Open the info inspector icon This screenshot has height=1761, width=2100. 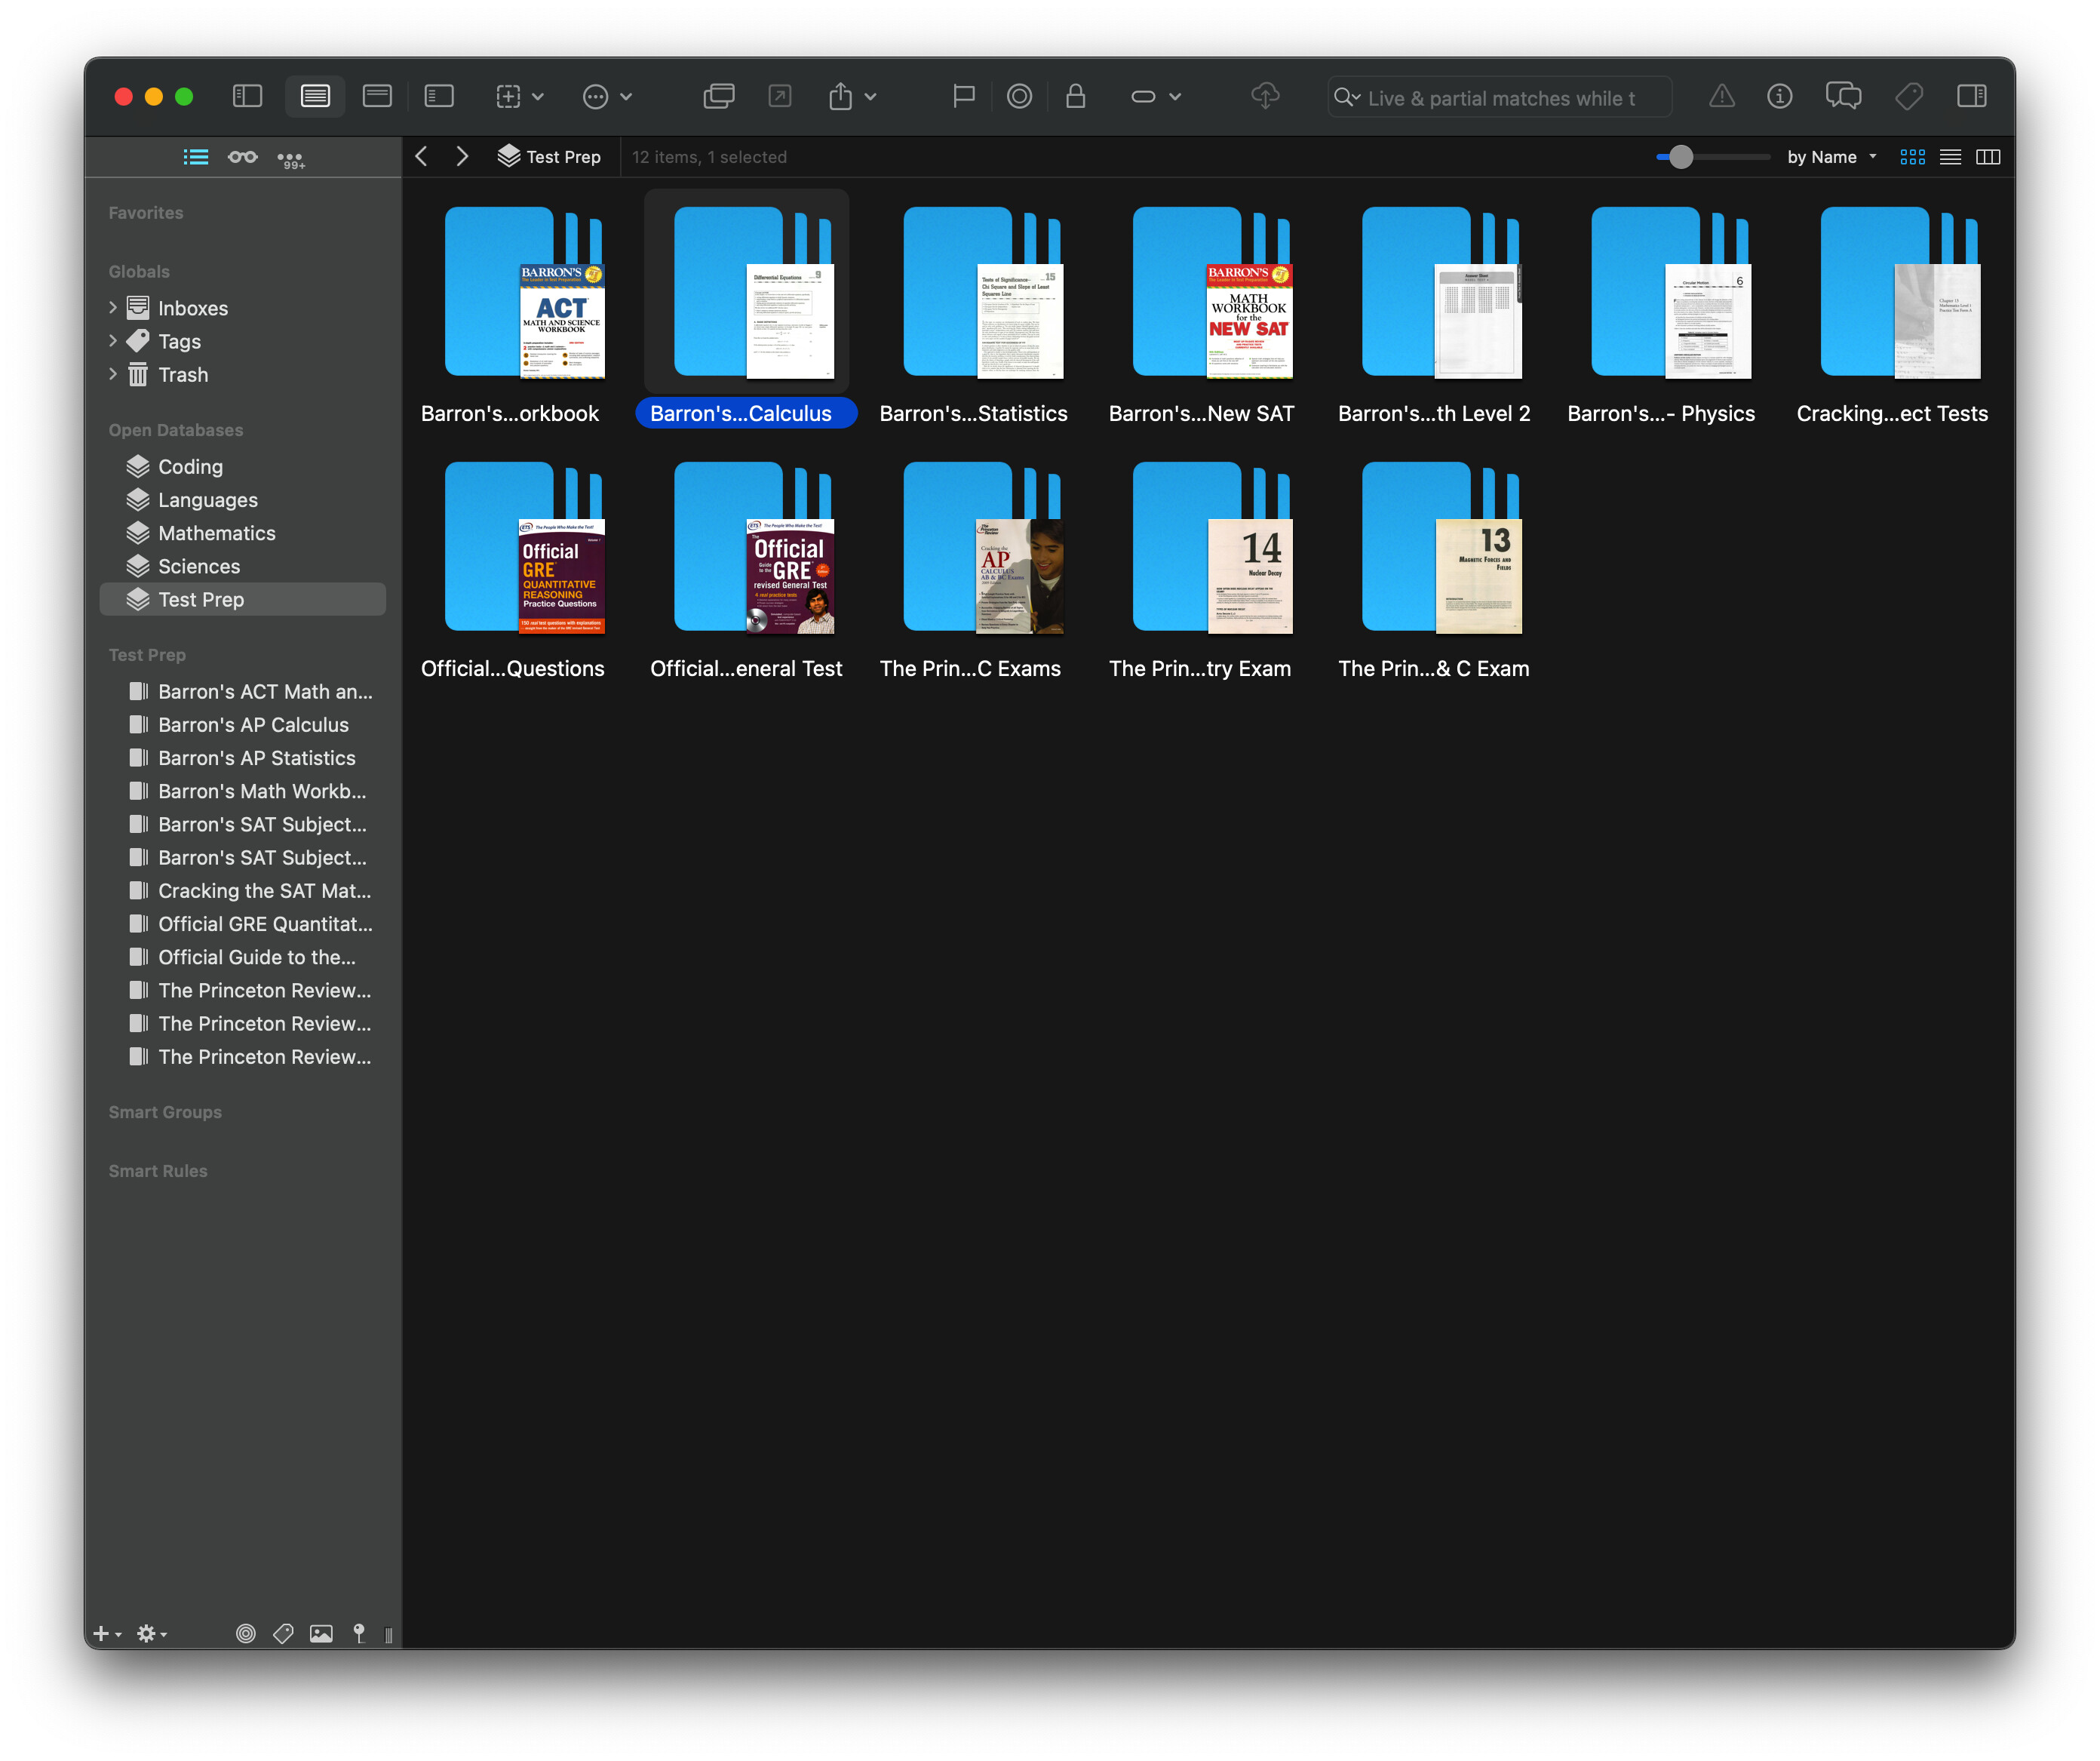1779,96
